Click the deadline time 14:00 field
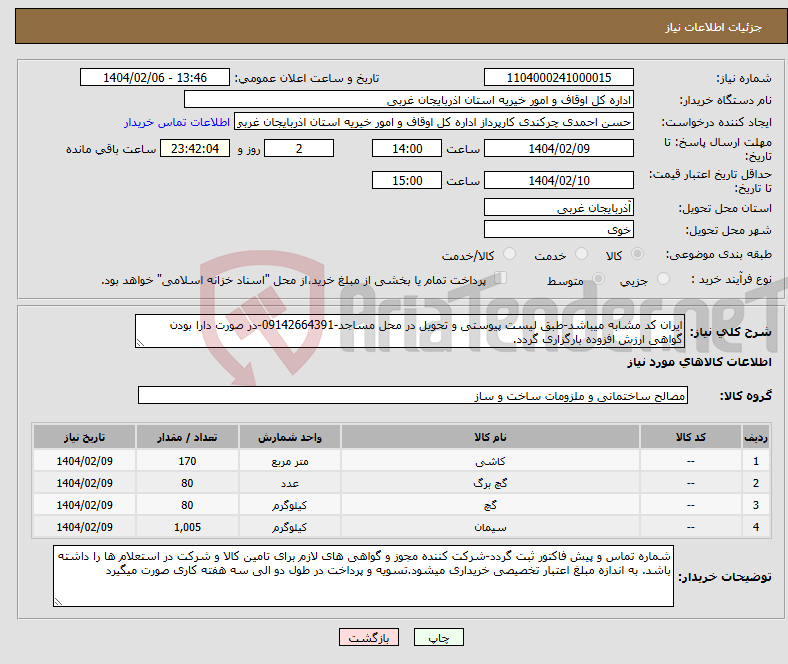The height and width of the screenshot is (664, 788). (407, 148)
